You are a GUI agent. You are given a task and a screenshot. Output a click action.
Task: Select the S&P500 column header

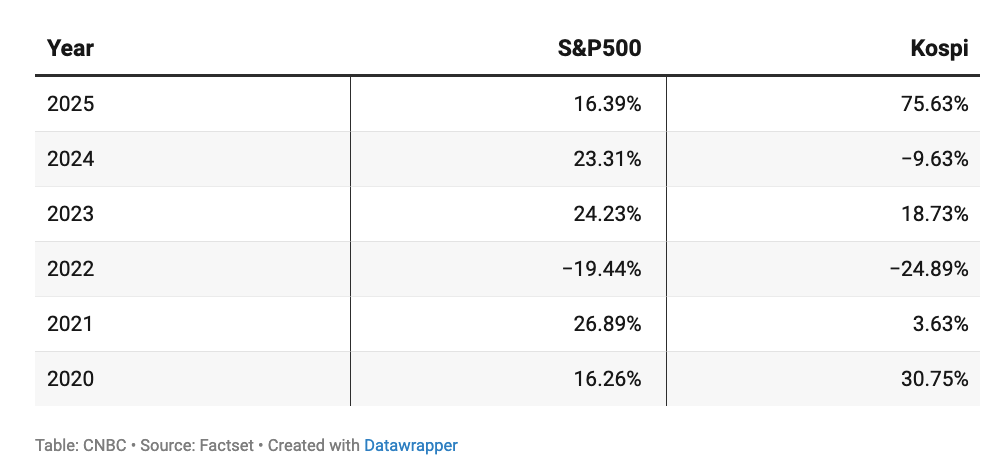point(598,48)
